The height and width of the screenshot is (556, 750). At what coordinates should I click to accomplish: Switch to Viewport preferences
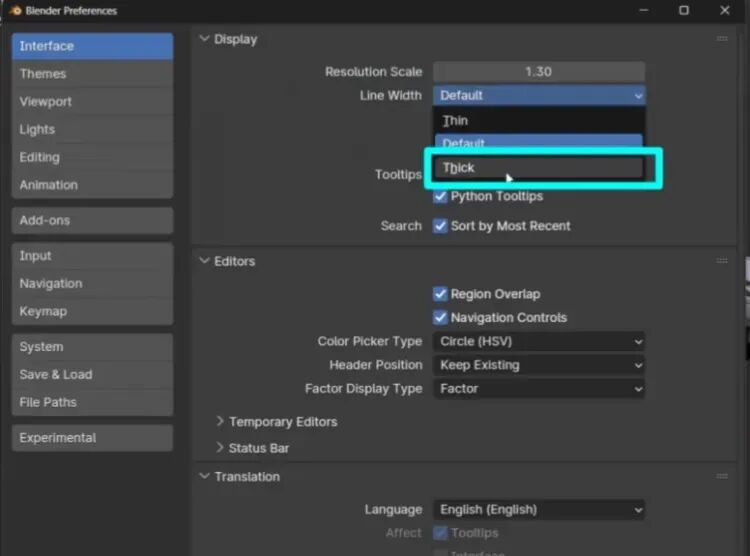click(x=92, y=101)
